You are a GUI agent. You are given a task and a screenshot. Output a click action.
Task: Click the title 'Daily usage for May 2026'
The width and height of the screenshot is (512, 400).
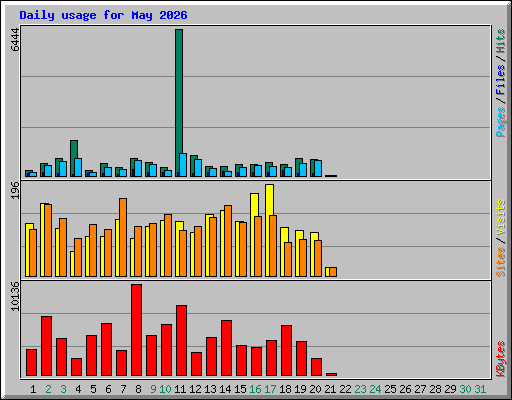point(103,15)
